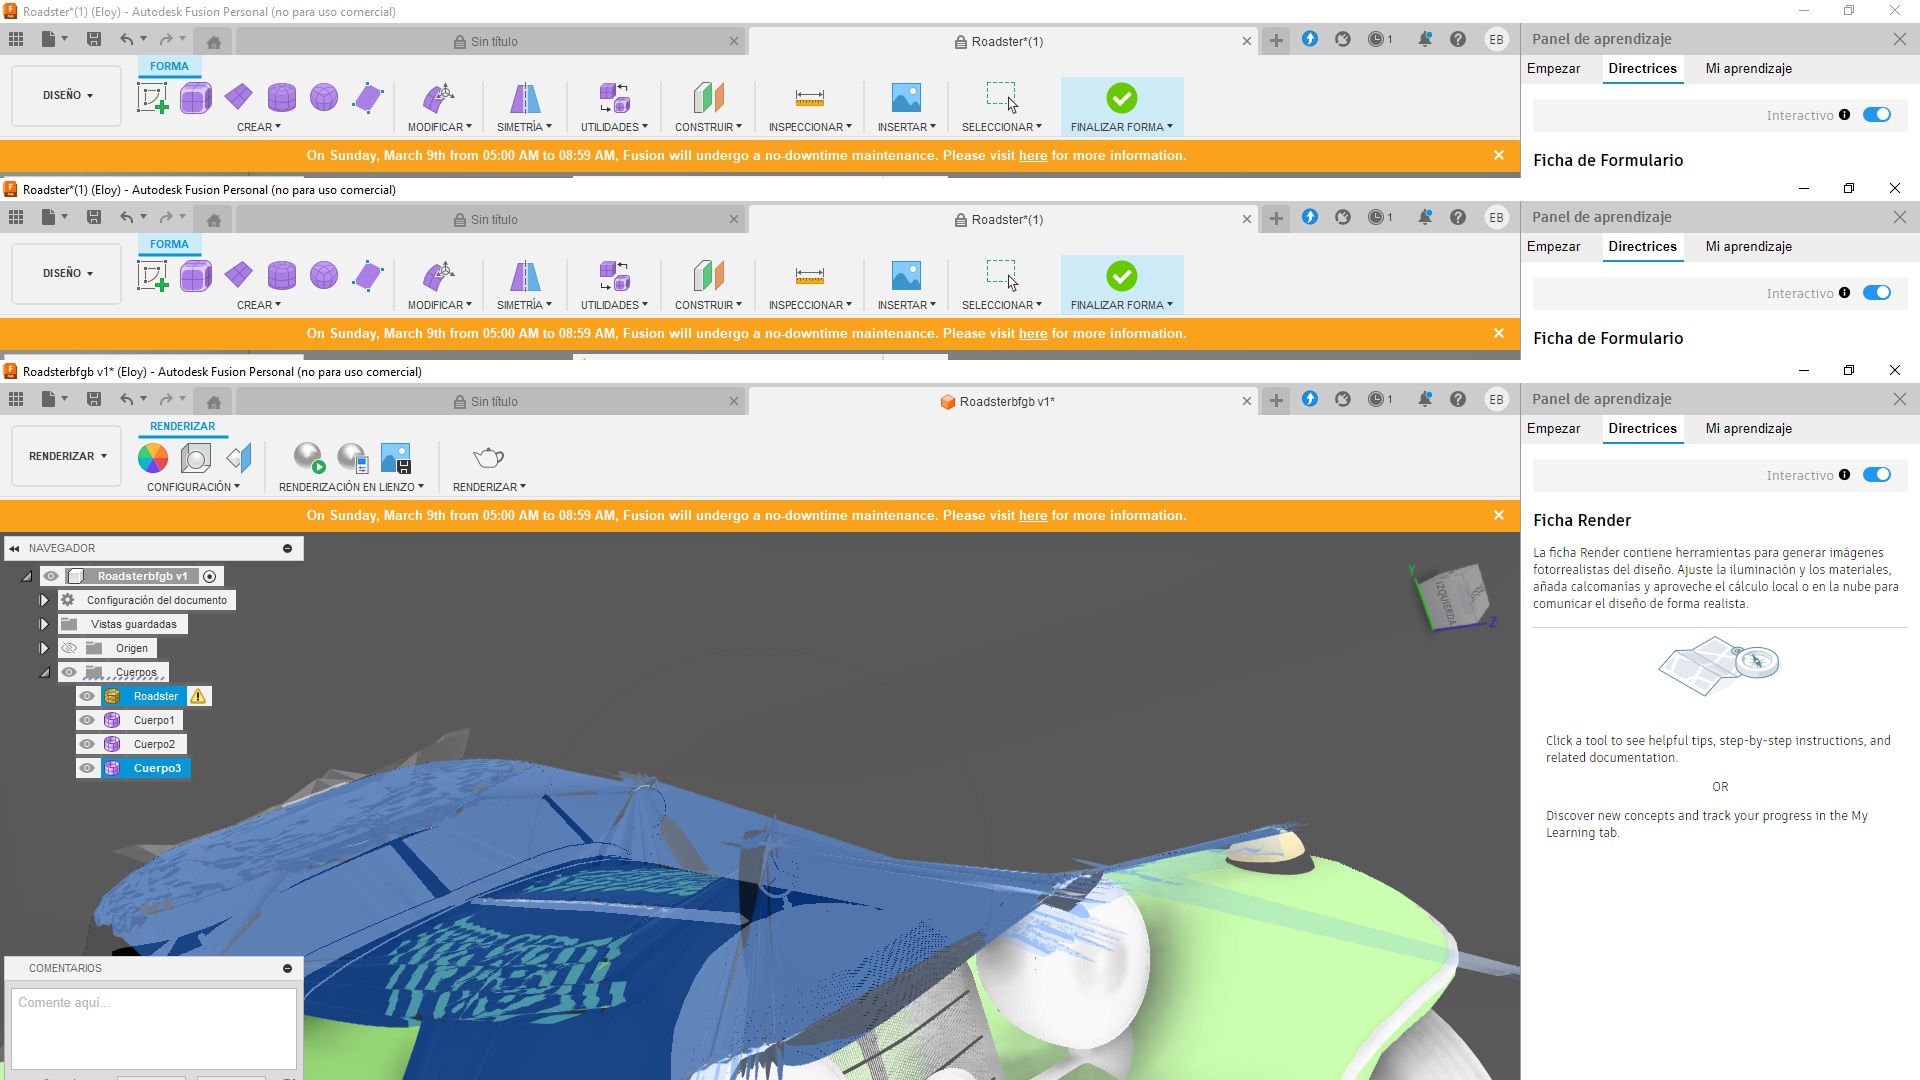Click the Comente aquí comment field
Viewport: 1920px width, 1080px height.
tap(153, 1028)
